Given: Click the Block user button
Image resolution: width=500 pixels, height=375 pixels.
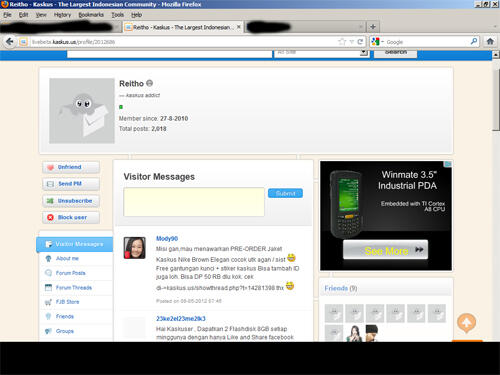Looking at the screenshot, I should 71,217.
